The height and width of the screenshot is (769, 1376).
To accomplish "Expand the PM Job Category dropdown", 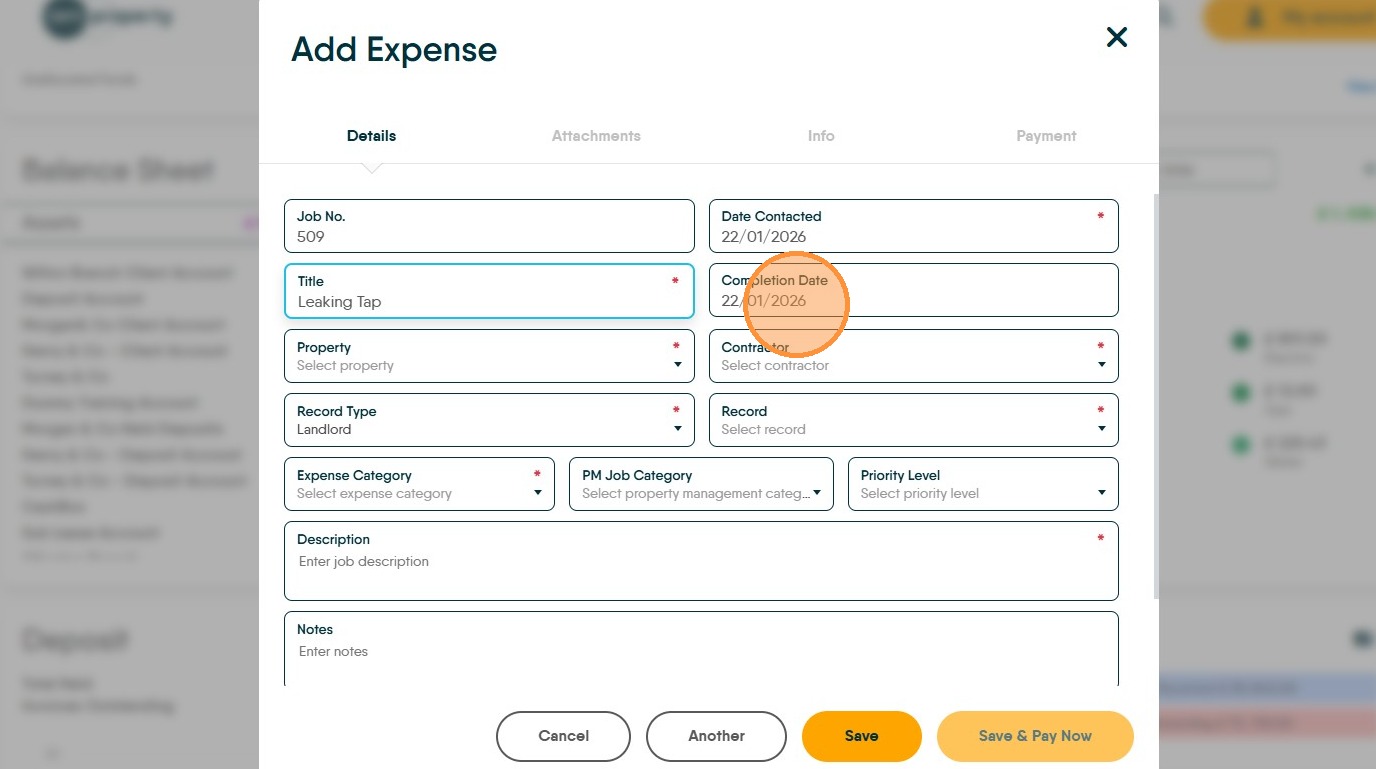I will [701, 485].
